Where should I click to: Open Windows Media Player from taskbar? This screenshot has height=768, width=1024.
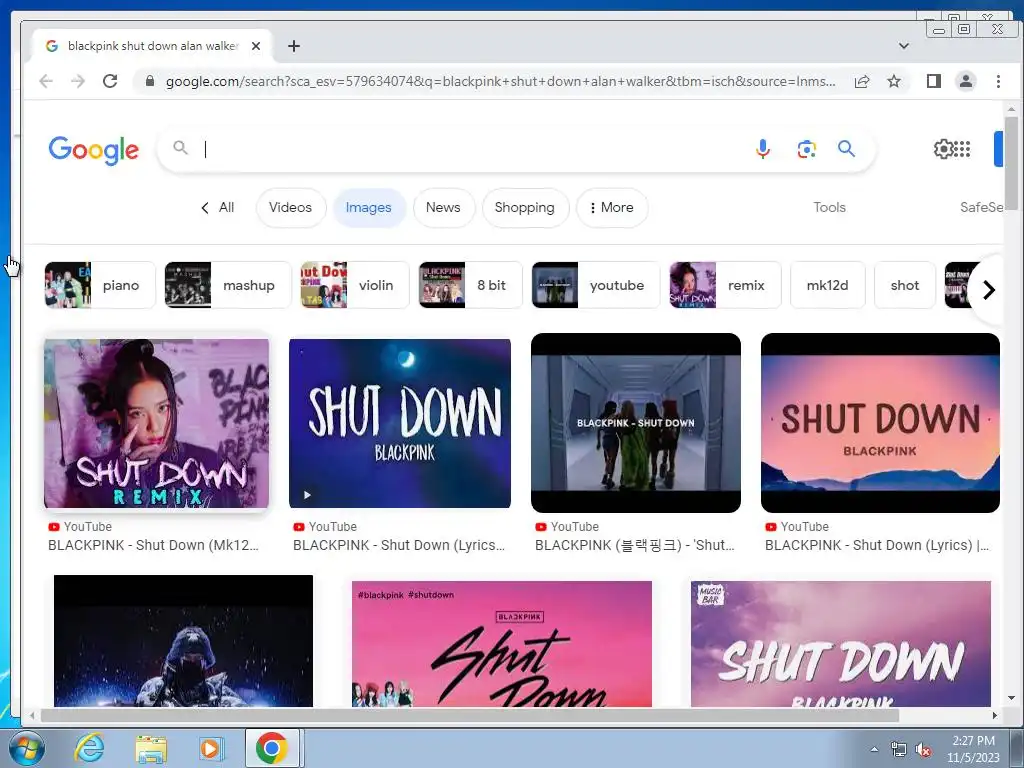[x=210, y=748]
